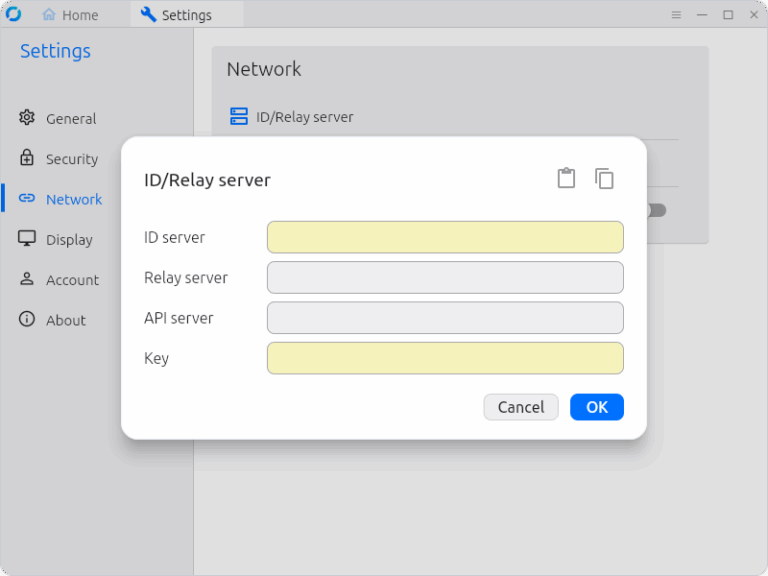Viewport: 768px width, 576px height.
Task: Click the ID server text field
Action: [x=445, y=237]
